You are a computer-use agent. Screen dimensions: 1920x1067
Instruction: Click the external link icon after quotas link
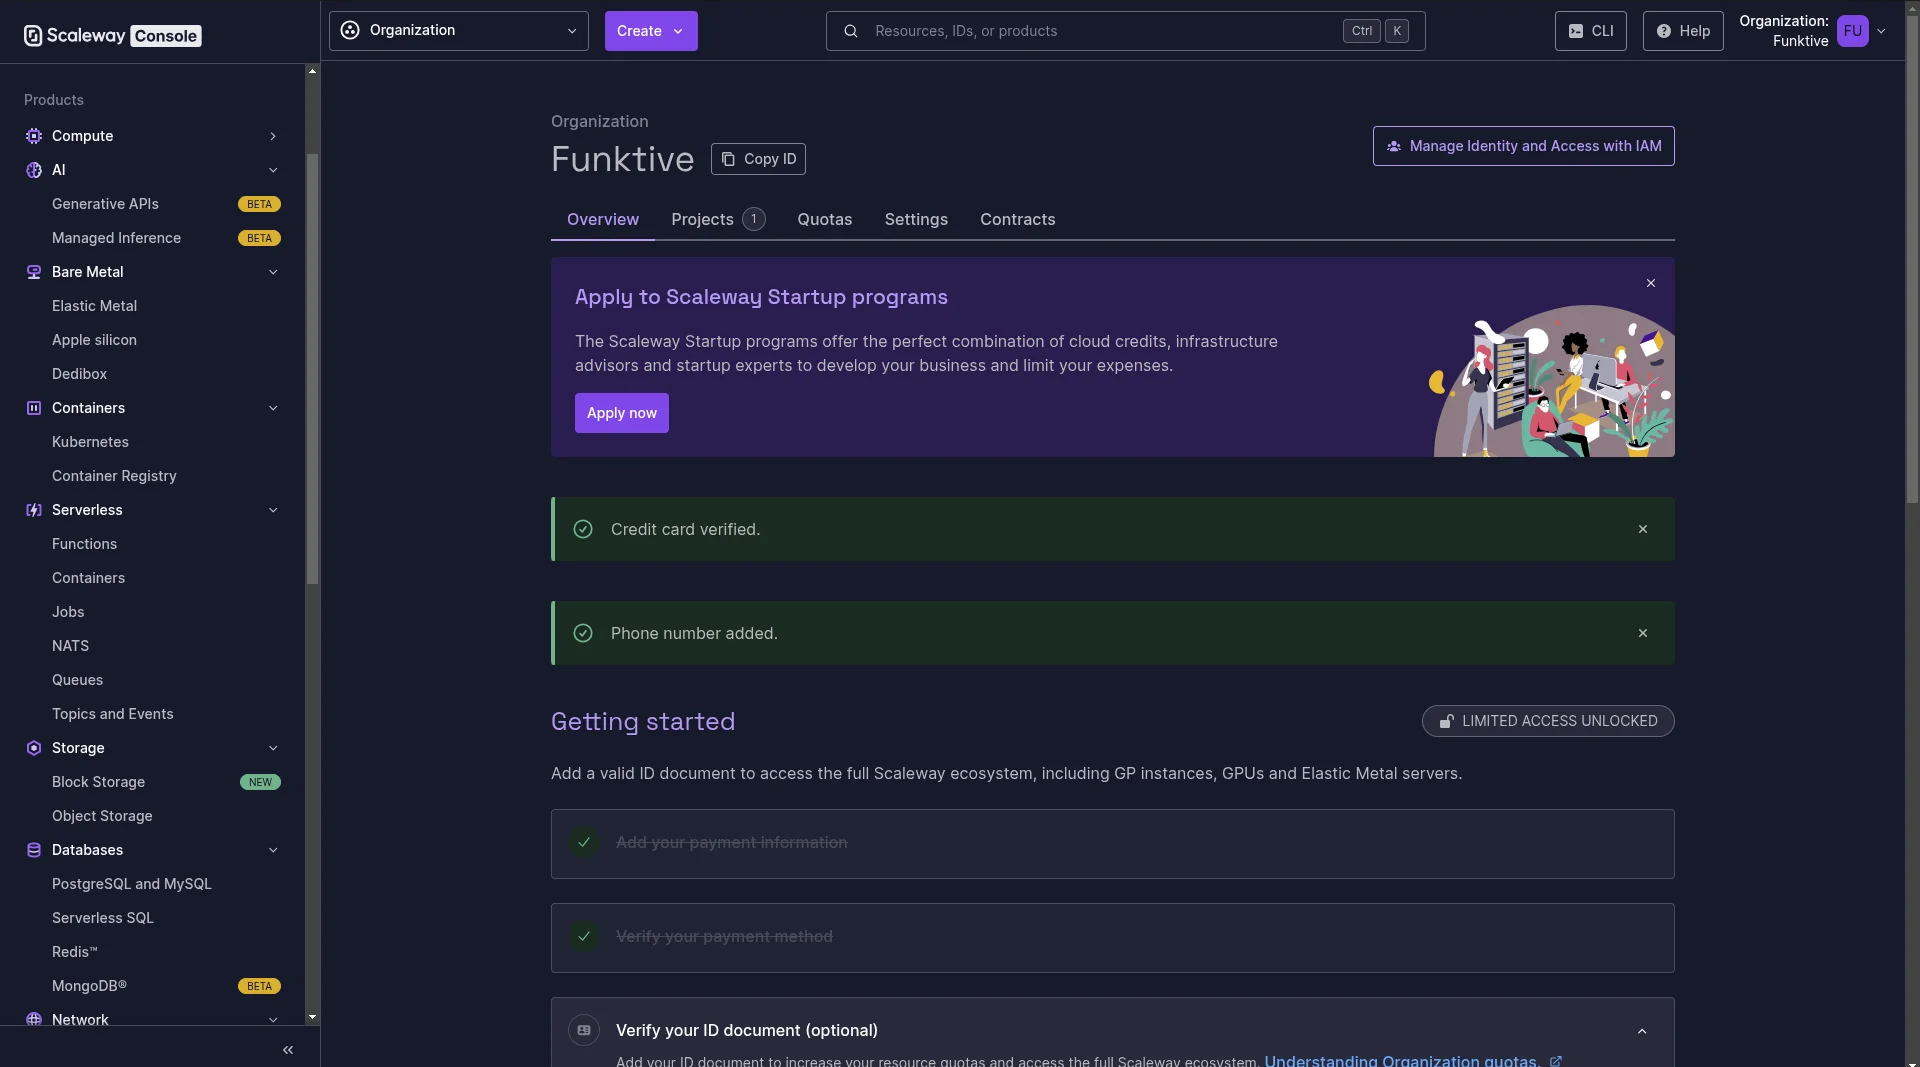point(1556,1061)
